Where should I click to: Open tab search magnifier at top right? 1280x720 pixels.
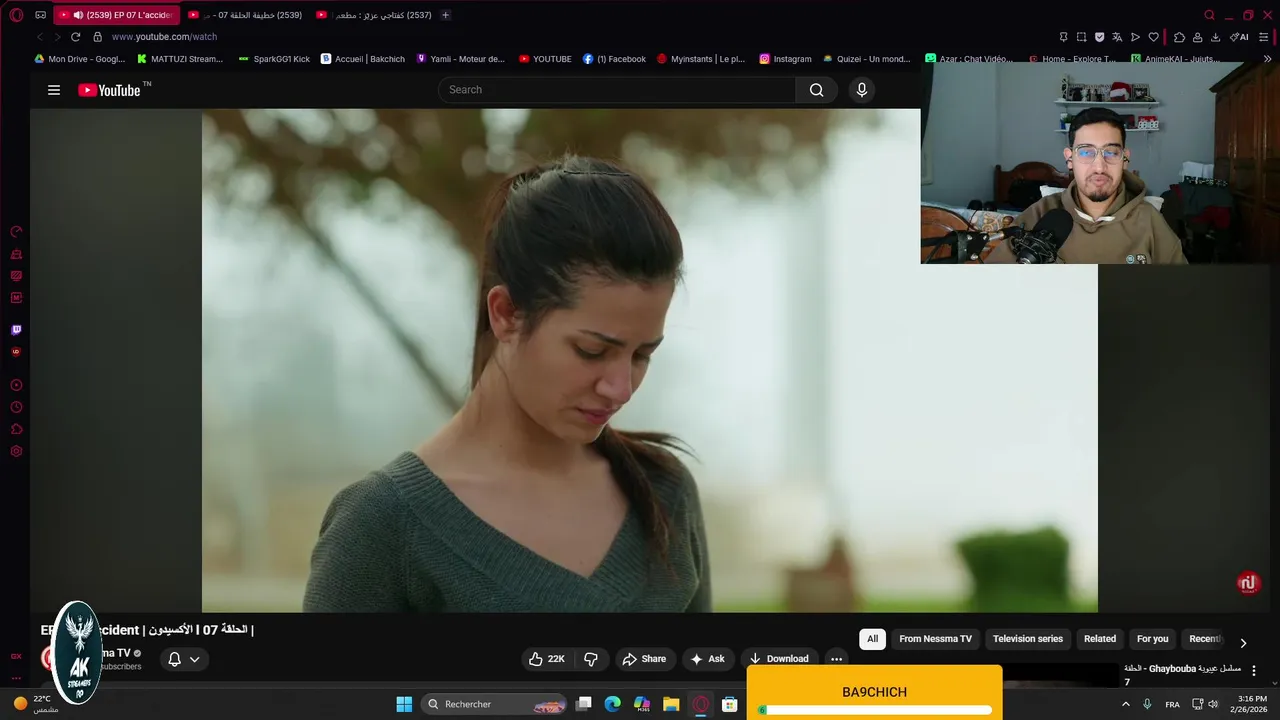tap(1209, 15)
